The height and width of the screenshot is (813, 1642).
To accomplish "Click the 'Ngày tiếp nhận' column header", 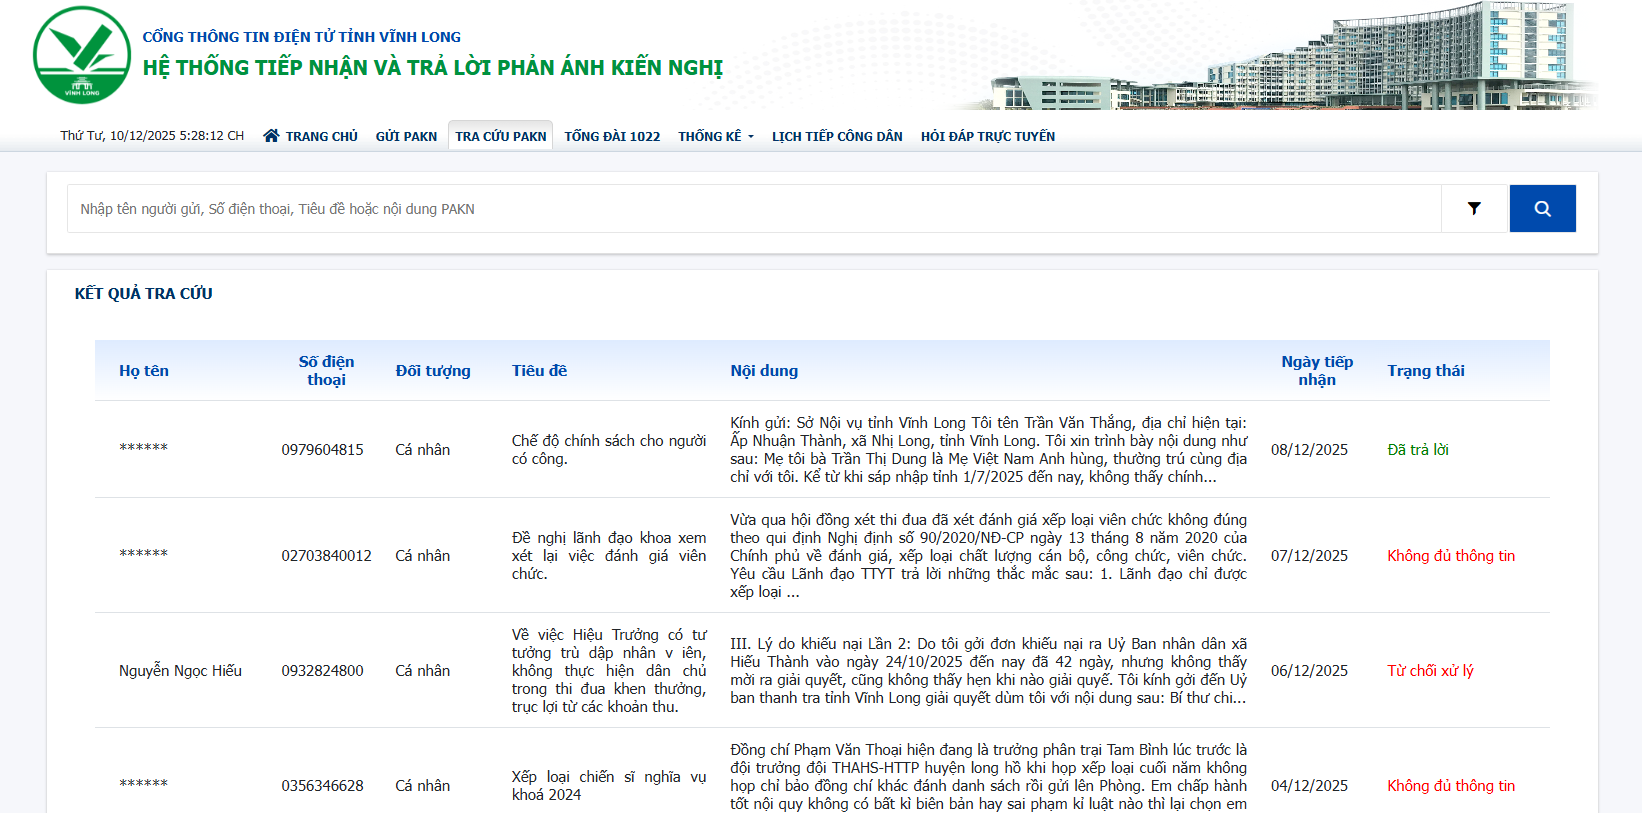I will pyautogui.click(x=1316, y=370).
